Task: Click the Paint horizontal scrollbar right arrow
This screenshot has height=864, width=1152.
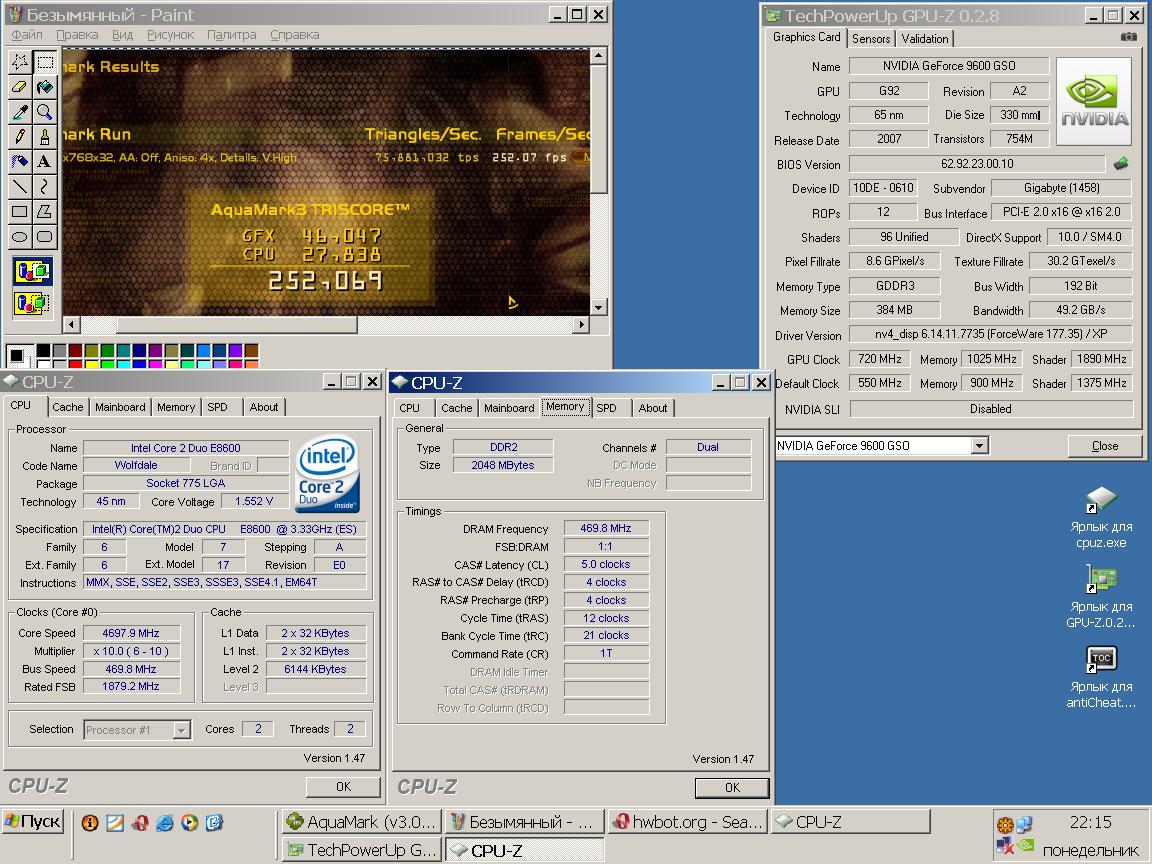Action: coord(581,324)
